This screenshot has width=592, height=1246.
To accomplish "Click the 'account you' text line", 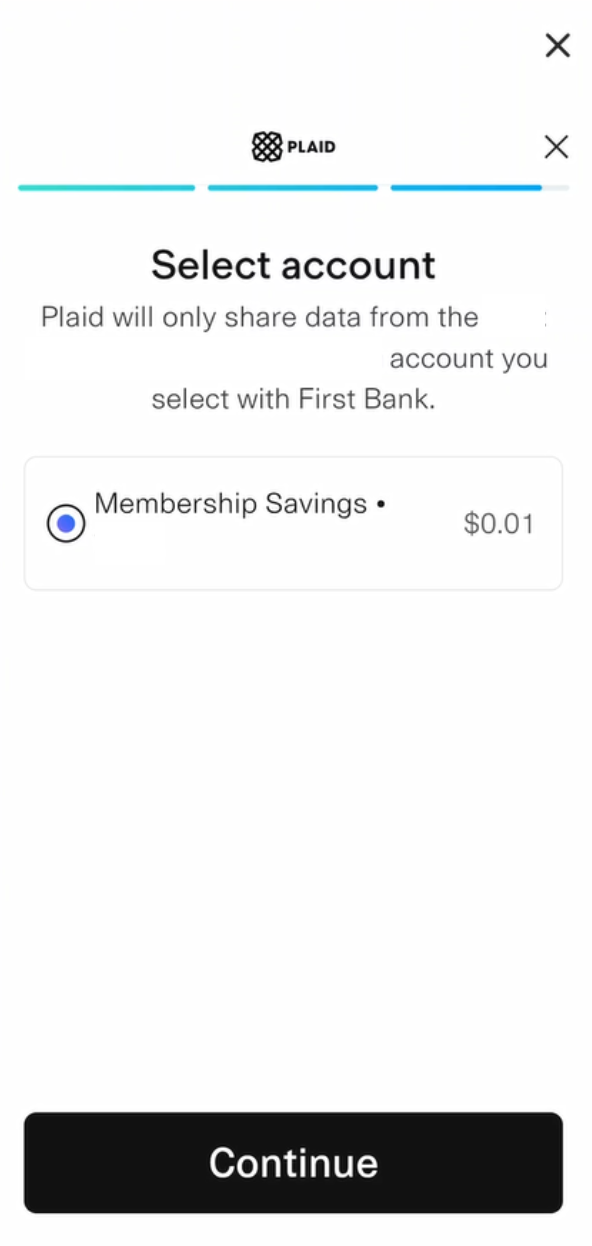I will click(468, 359).
